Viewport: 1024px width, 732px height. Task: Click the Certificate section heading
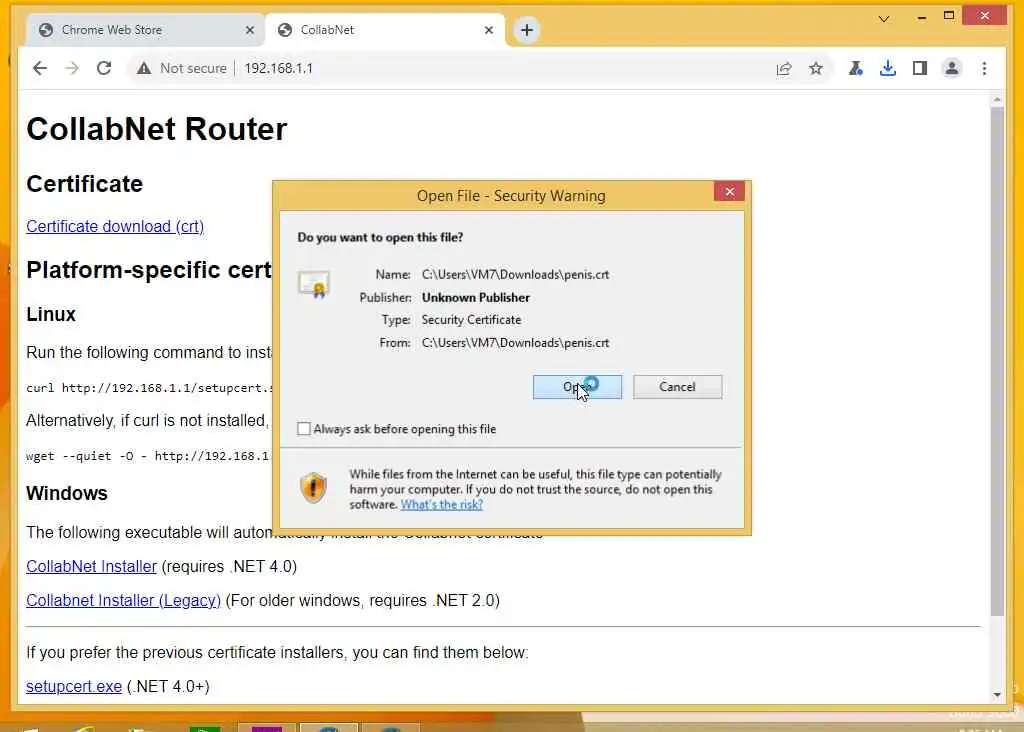point(84,183)
